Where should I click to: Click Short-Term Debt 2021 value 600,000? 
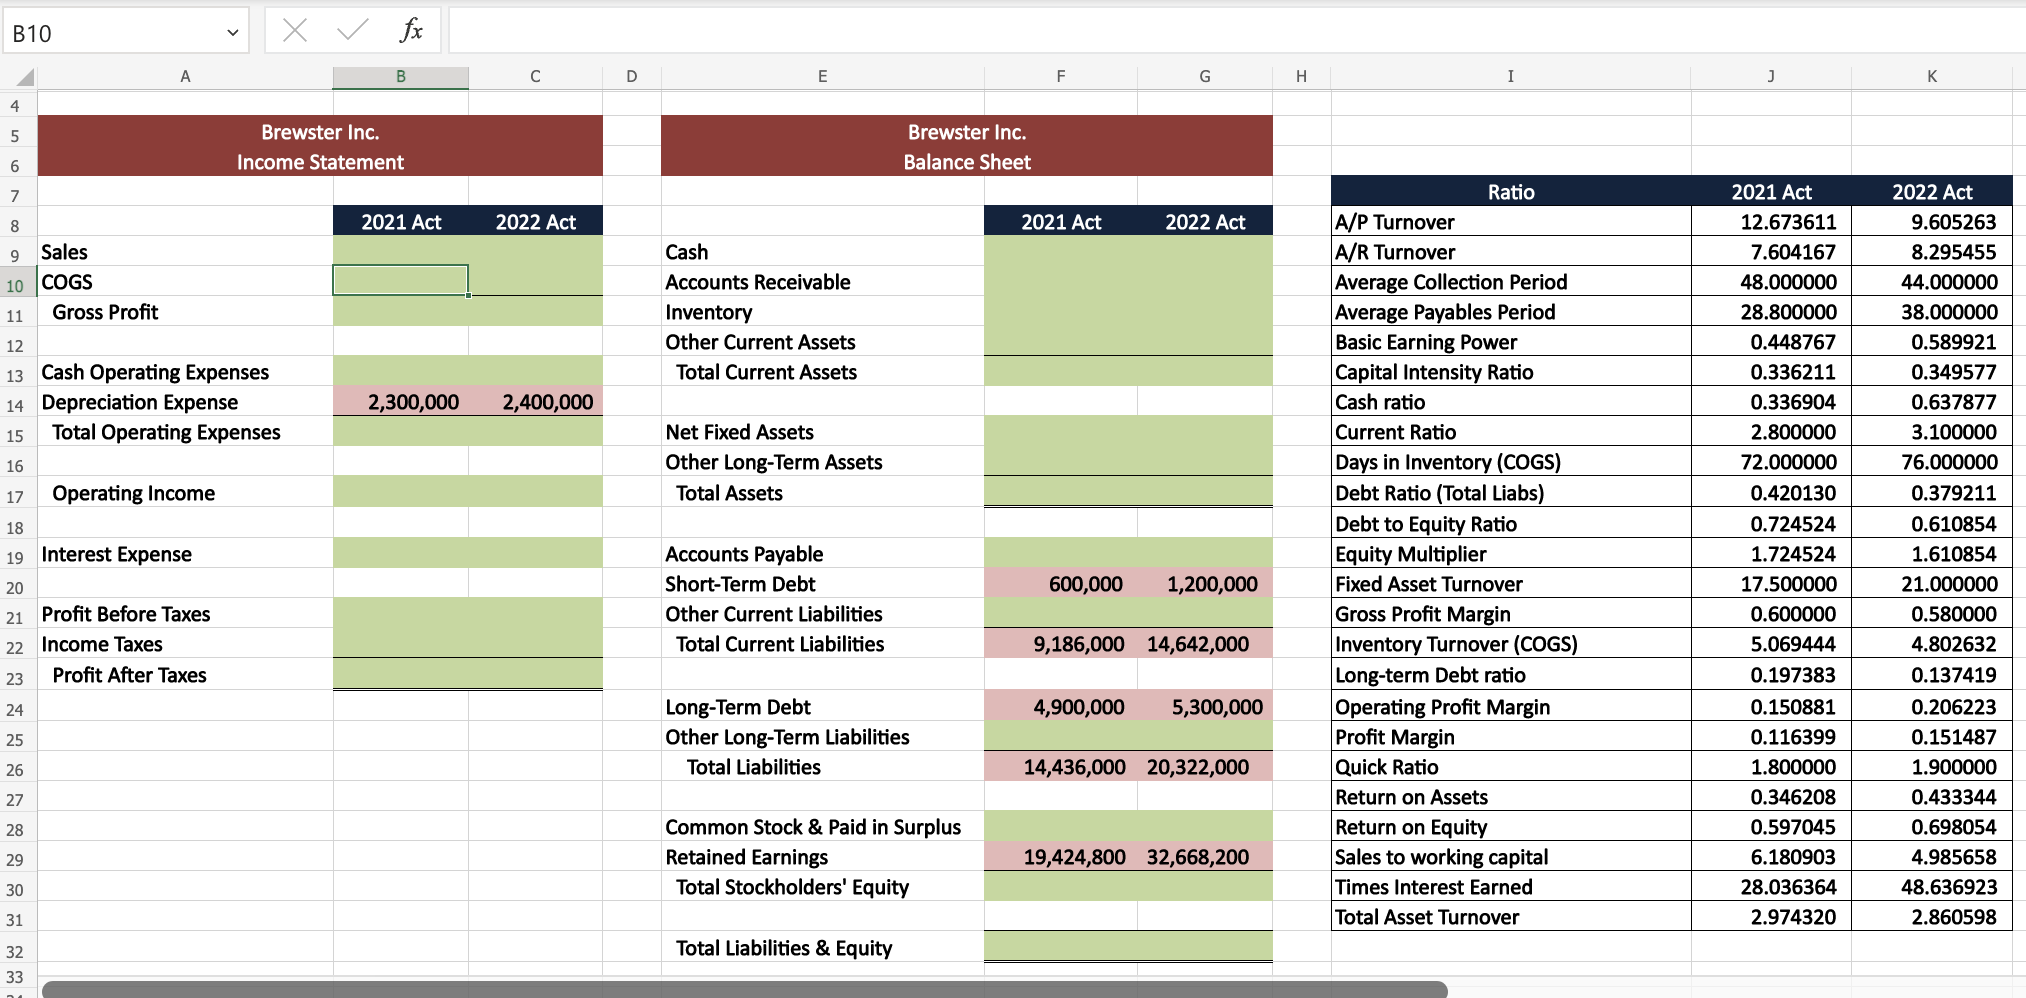coord(1060,584)
